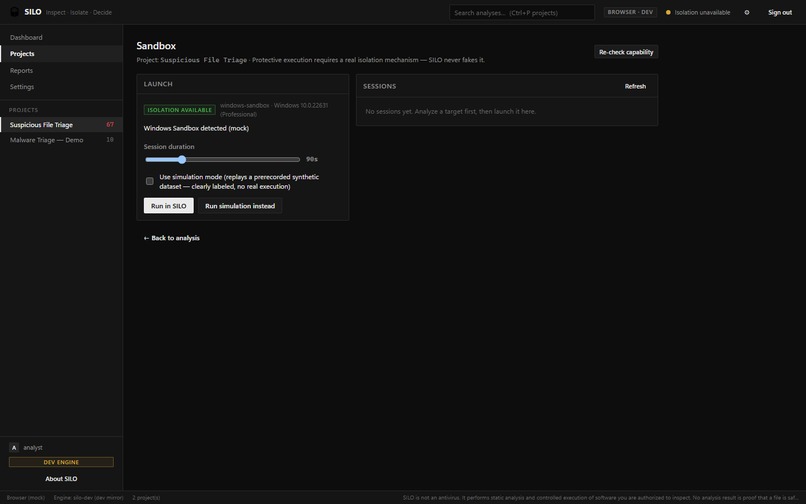The image size is (806, 504).
Task: Adjust the Session duration slider handle
Action: pos(181,159)
